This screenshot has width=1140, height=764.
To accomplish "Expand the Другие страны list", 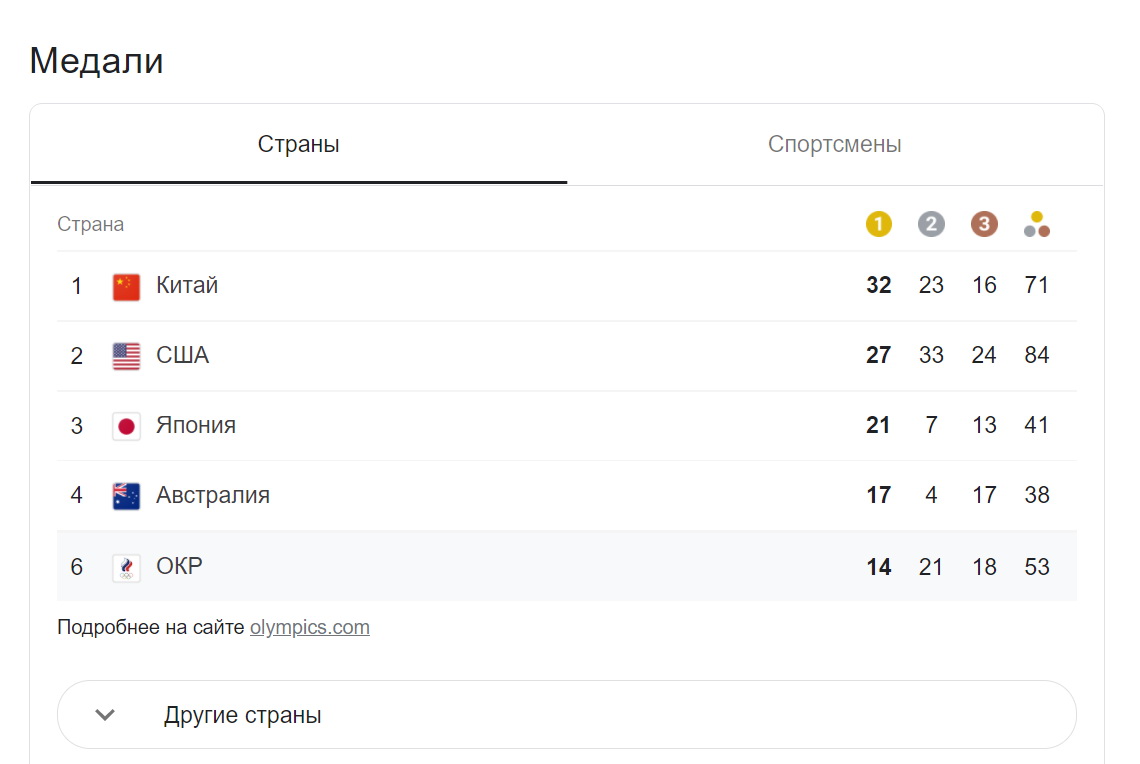I will (x=566, y=715).
